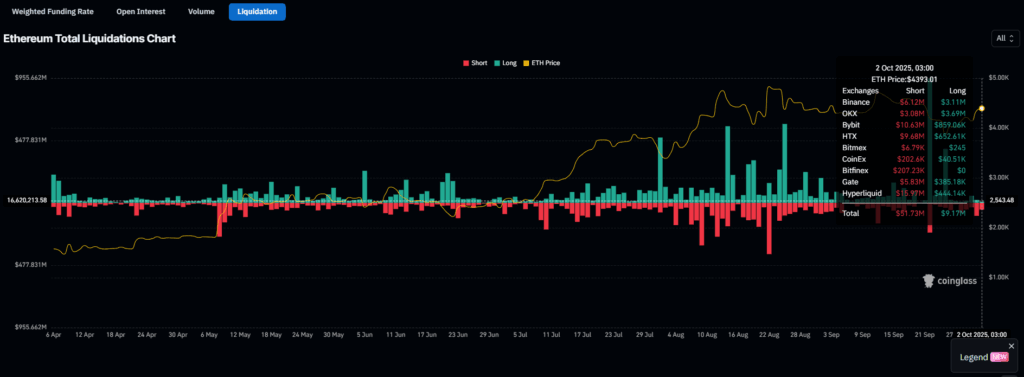Select the CoinEx row in tooltip

click(904, 159)
